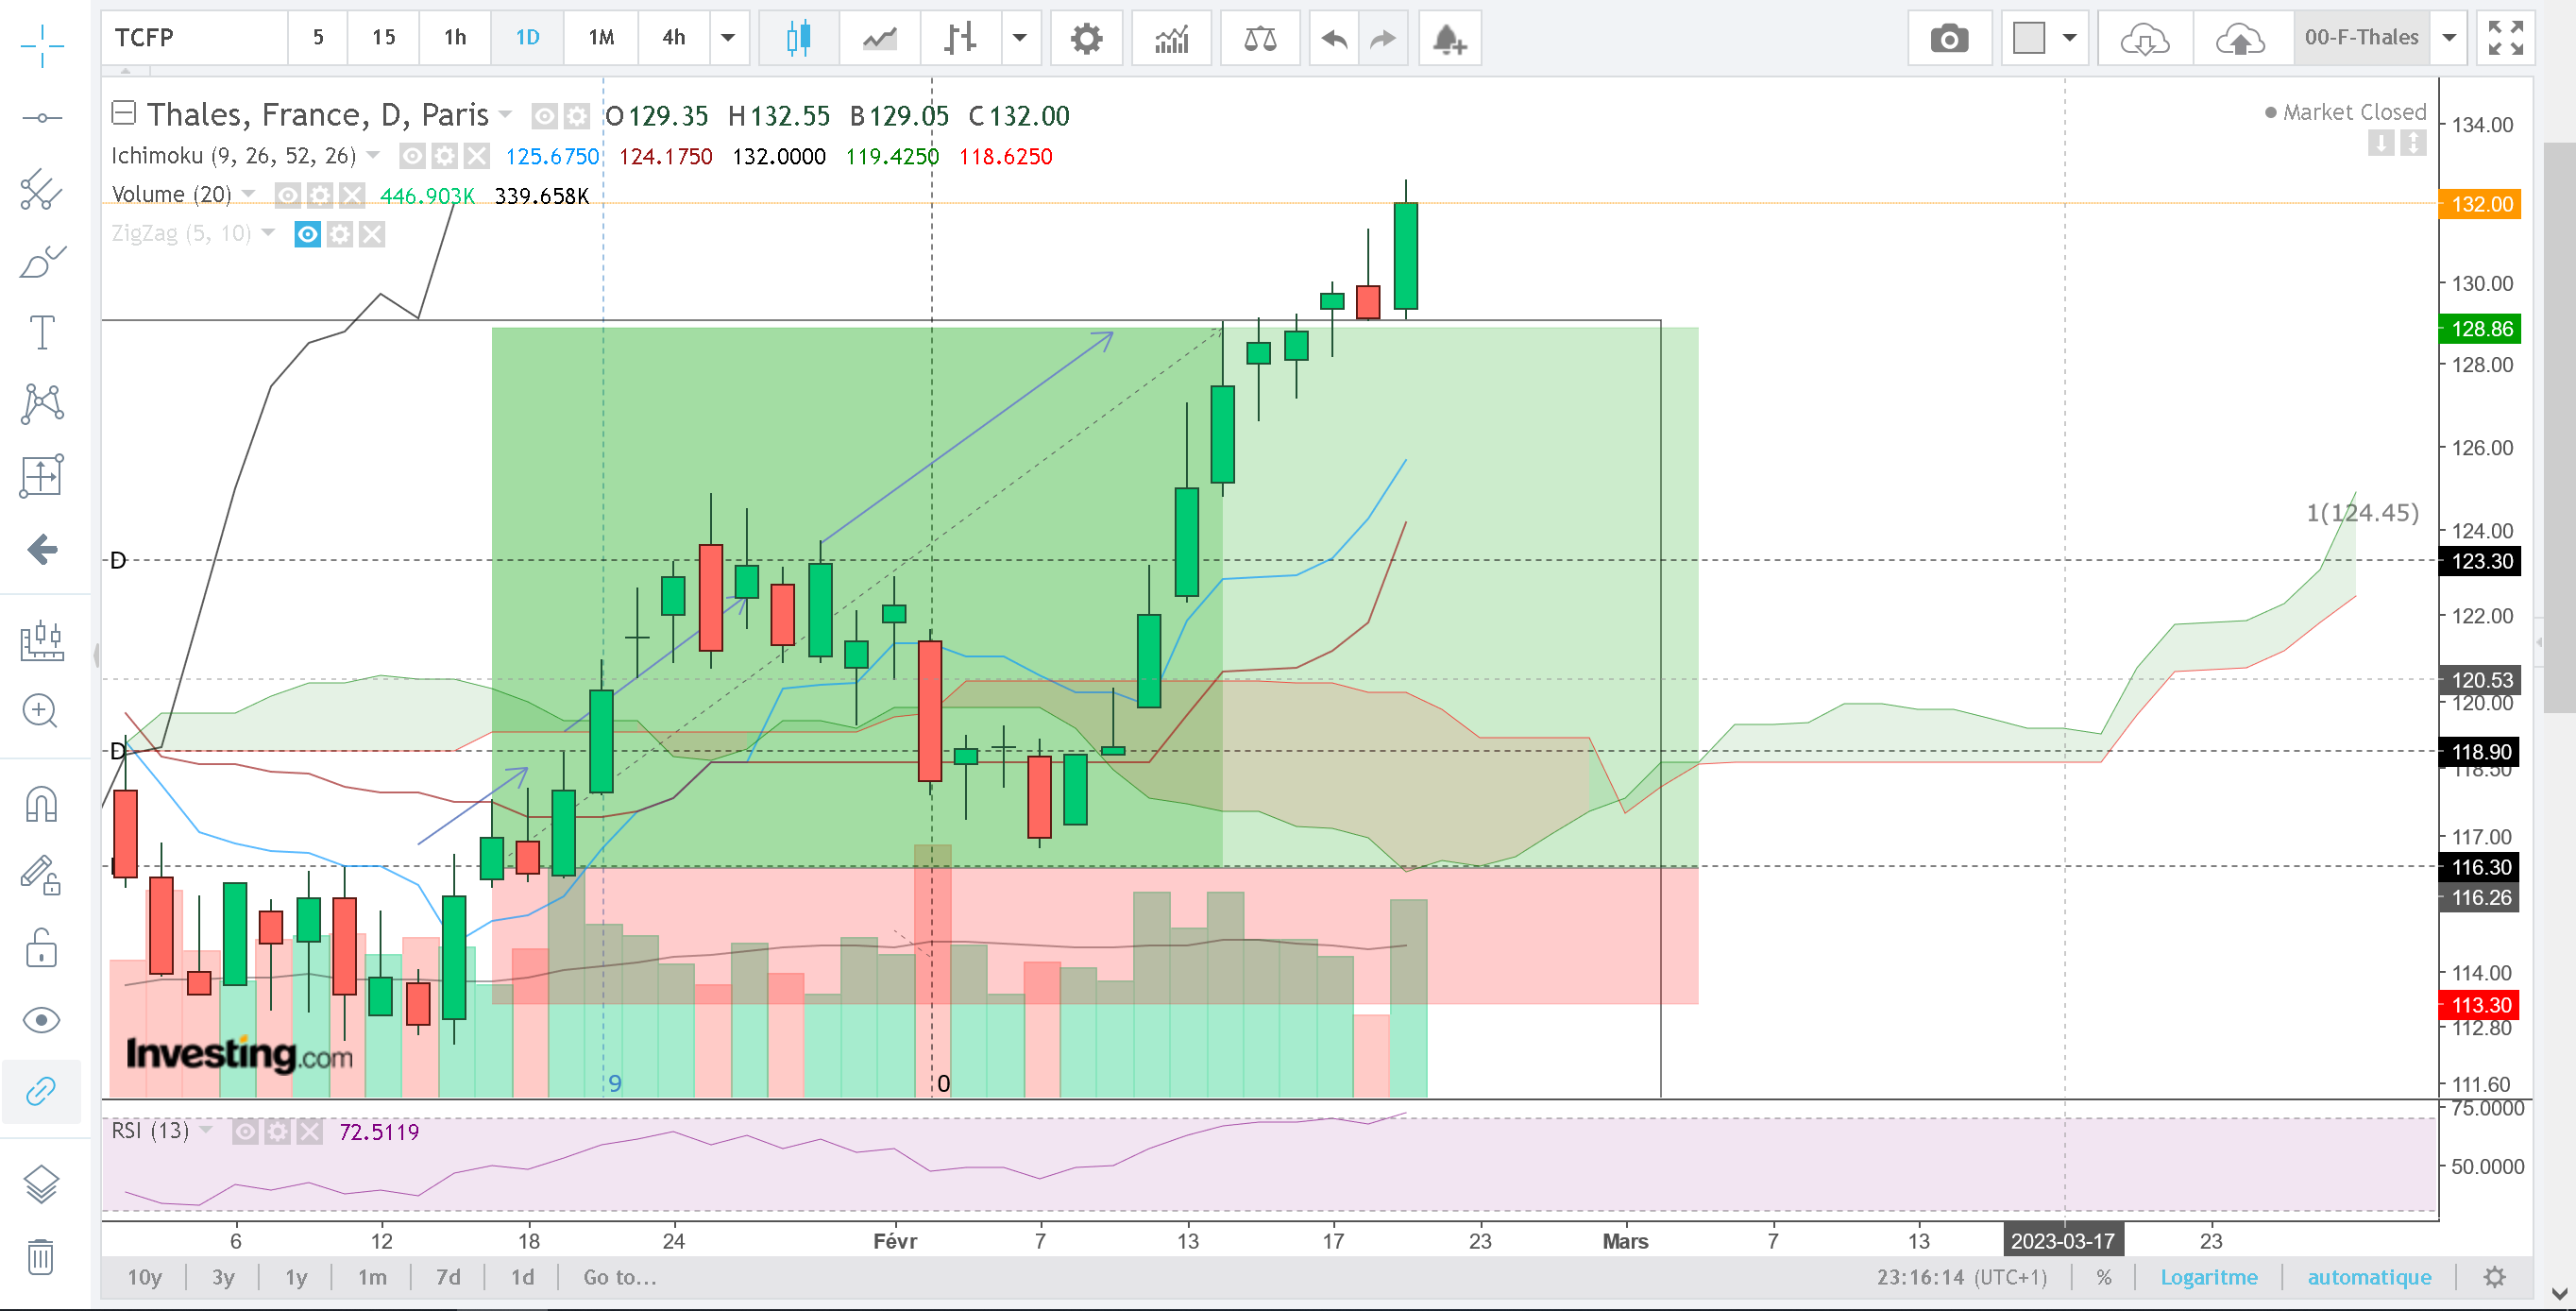Select the text tool in left sidebar
Viewport: 2576px width, 1311px height.
pyautogui.click(x=42, y=332)
